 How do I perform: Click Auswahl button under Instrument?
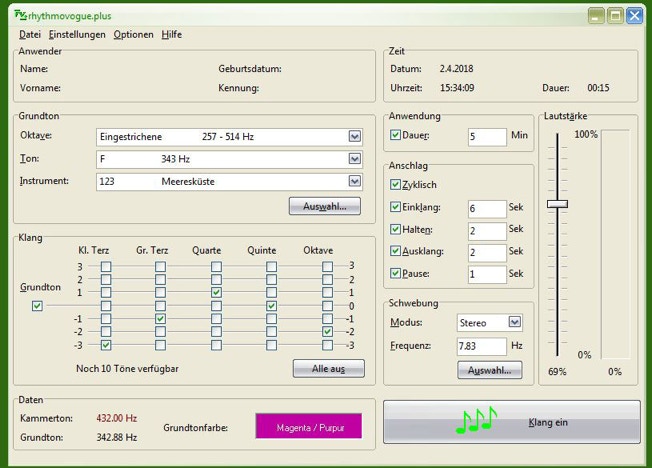[325, 206]
